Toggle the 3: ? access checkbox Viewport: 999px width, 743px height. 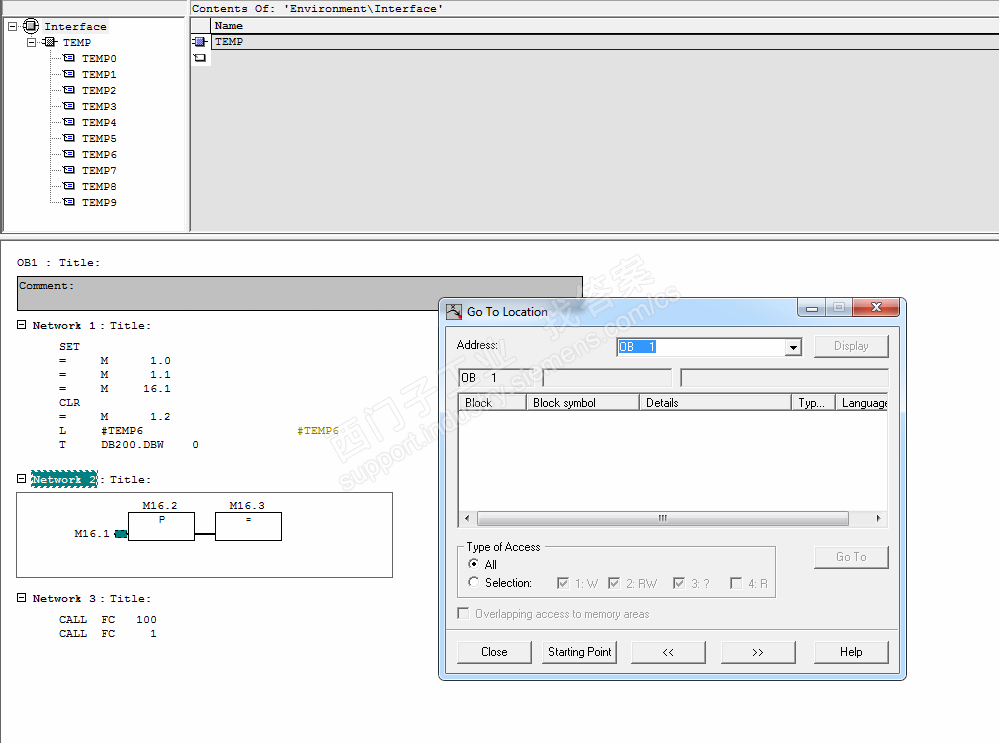coord(679,583)
